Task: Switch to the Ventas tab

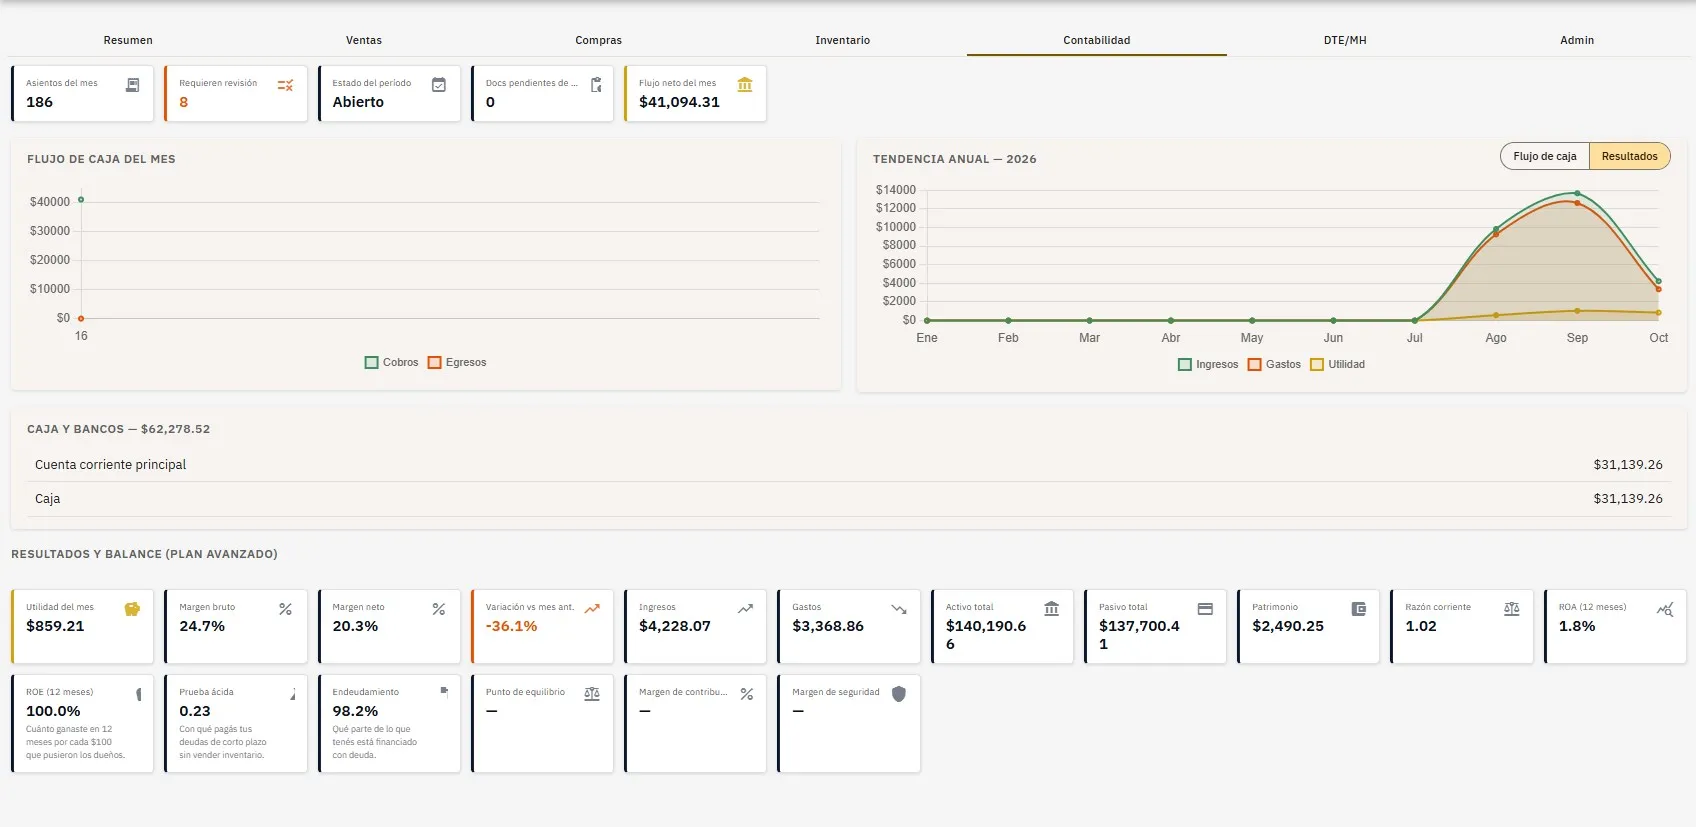Action: click(364, 40)
